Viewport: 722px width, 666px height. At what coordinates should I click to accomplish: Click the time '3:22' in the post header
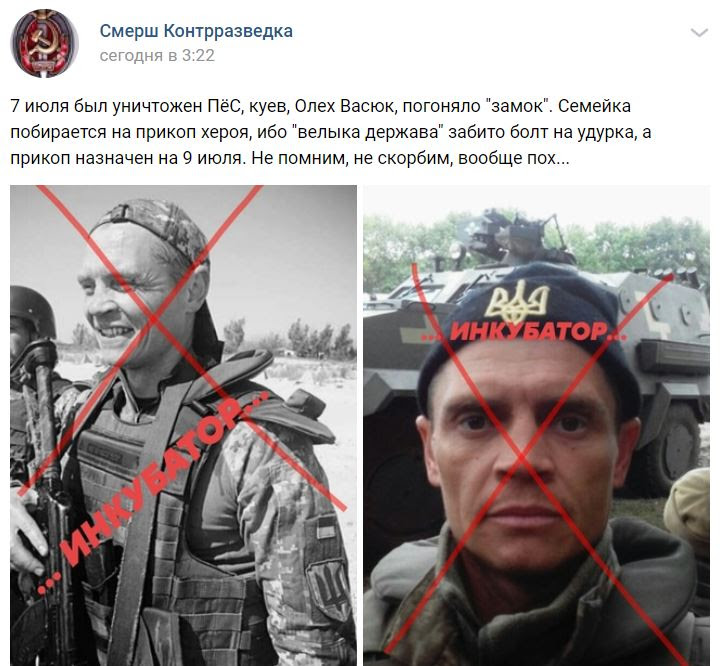(198, 56)
